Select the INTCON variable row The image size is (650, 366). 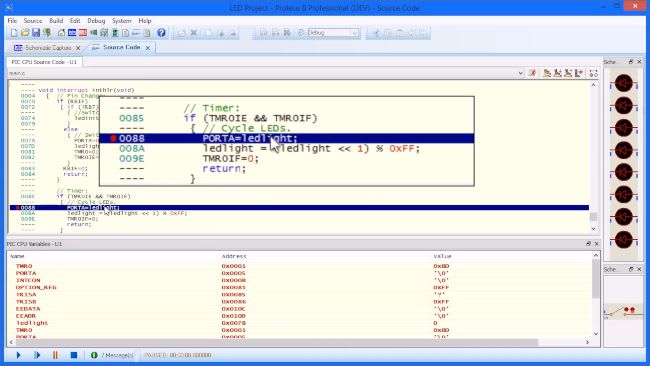300,280
